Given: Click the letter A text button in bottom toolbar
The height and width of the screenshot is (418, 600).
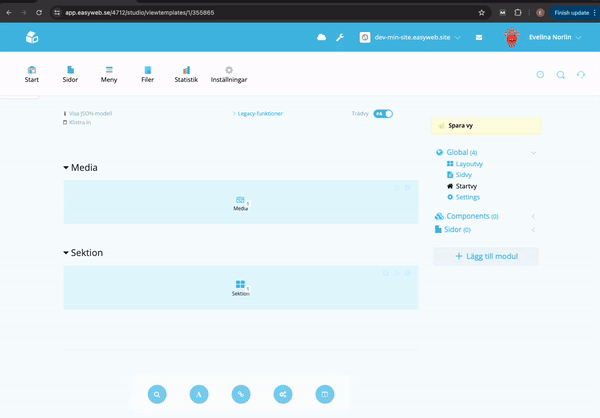Looking at the screenshot, I should (x=199, y=394).
